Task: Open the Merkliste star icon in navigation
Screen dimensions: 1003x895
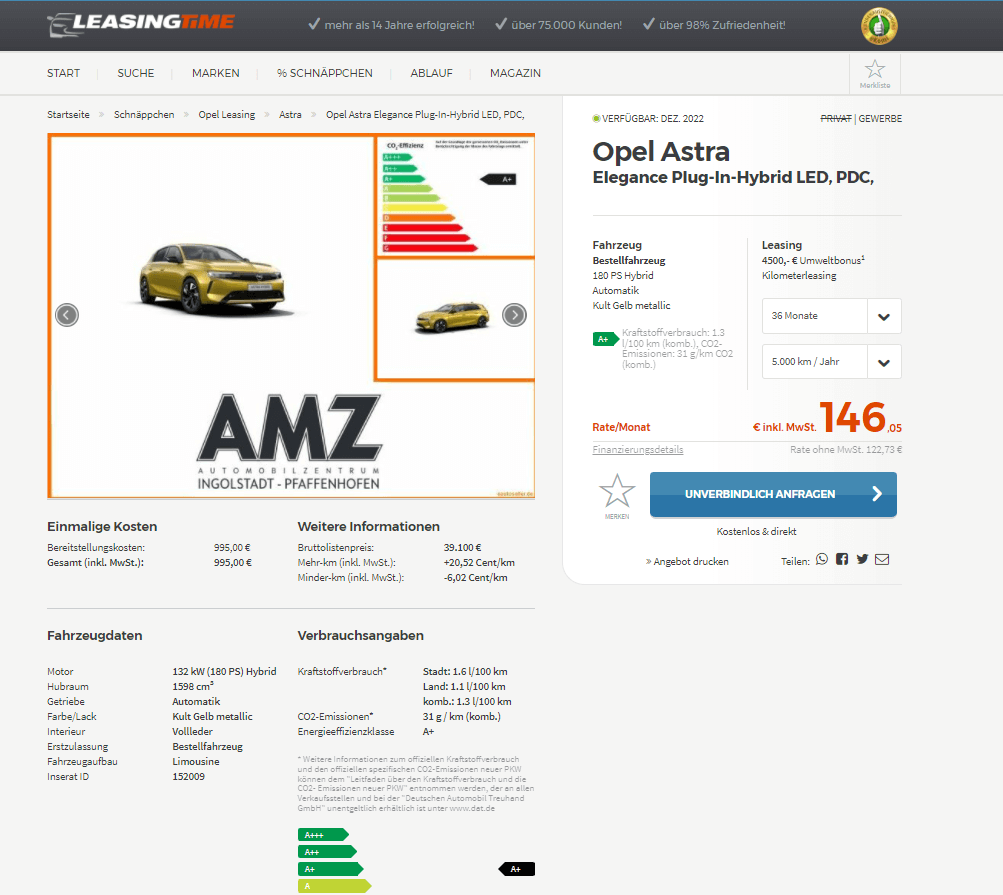Action: coord(874,74)
